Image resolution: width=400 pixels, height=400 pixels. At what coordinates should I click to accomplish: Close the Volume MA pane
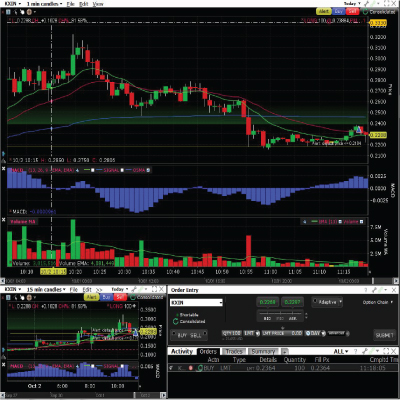4,220
